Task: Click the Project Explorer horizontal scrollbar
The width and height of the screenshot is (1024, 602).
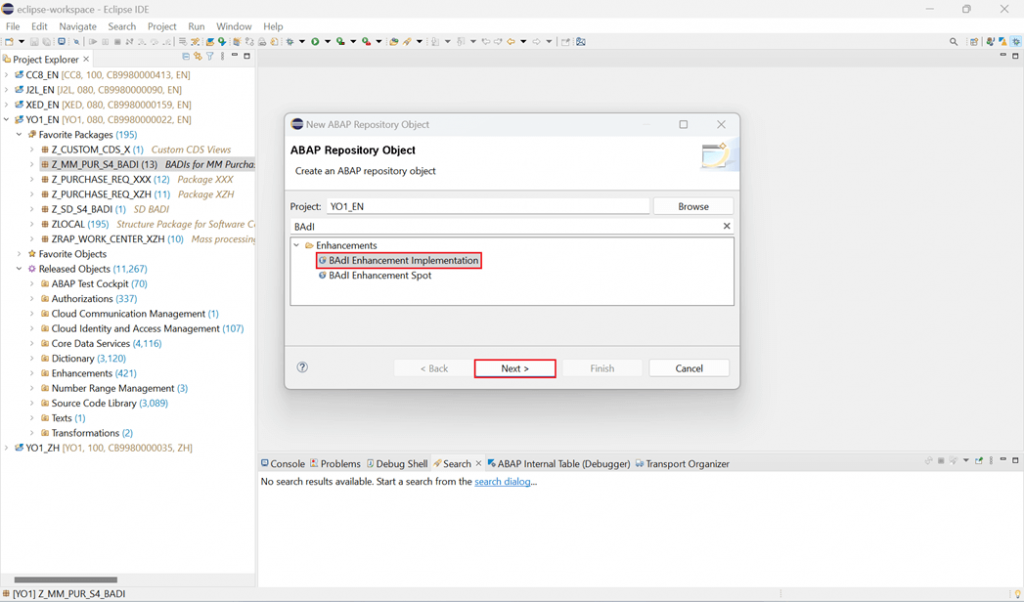Action: 65,580
